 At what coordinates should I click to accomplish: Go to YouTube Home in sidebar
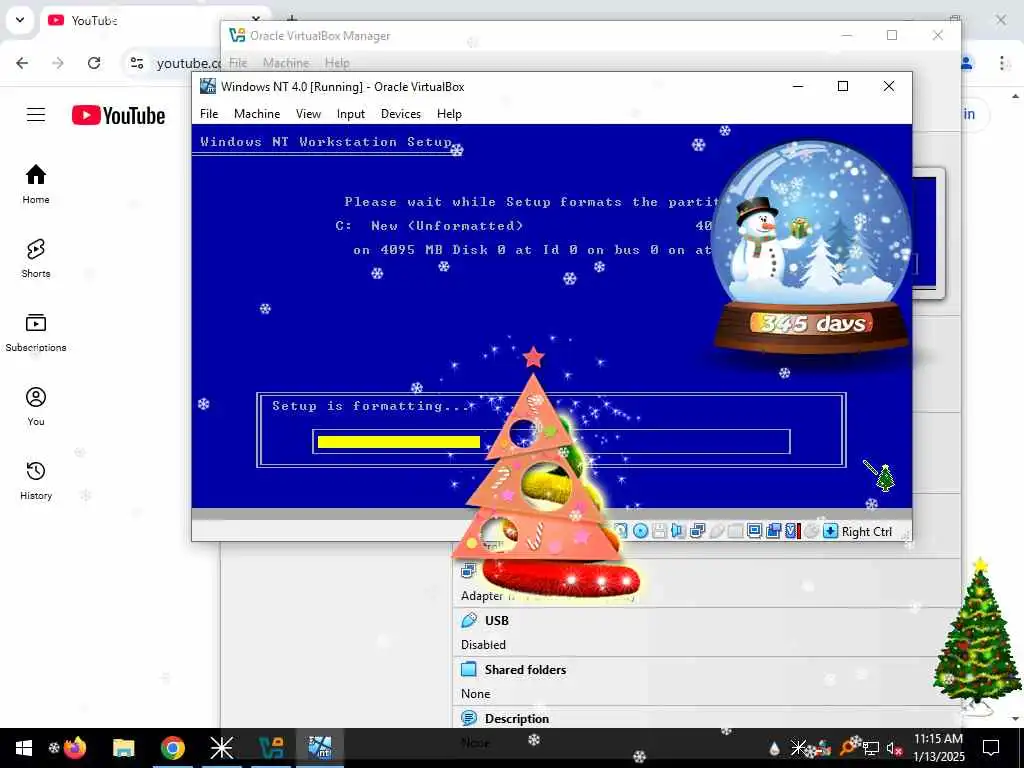click(x=36, y=184)
